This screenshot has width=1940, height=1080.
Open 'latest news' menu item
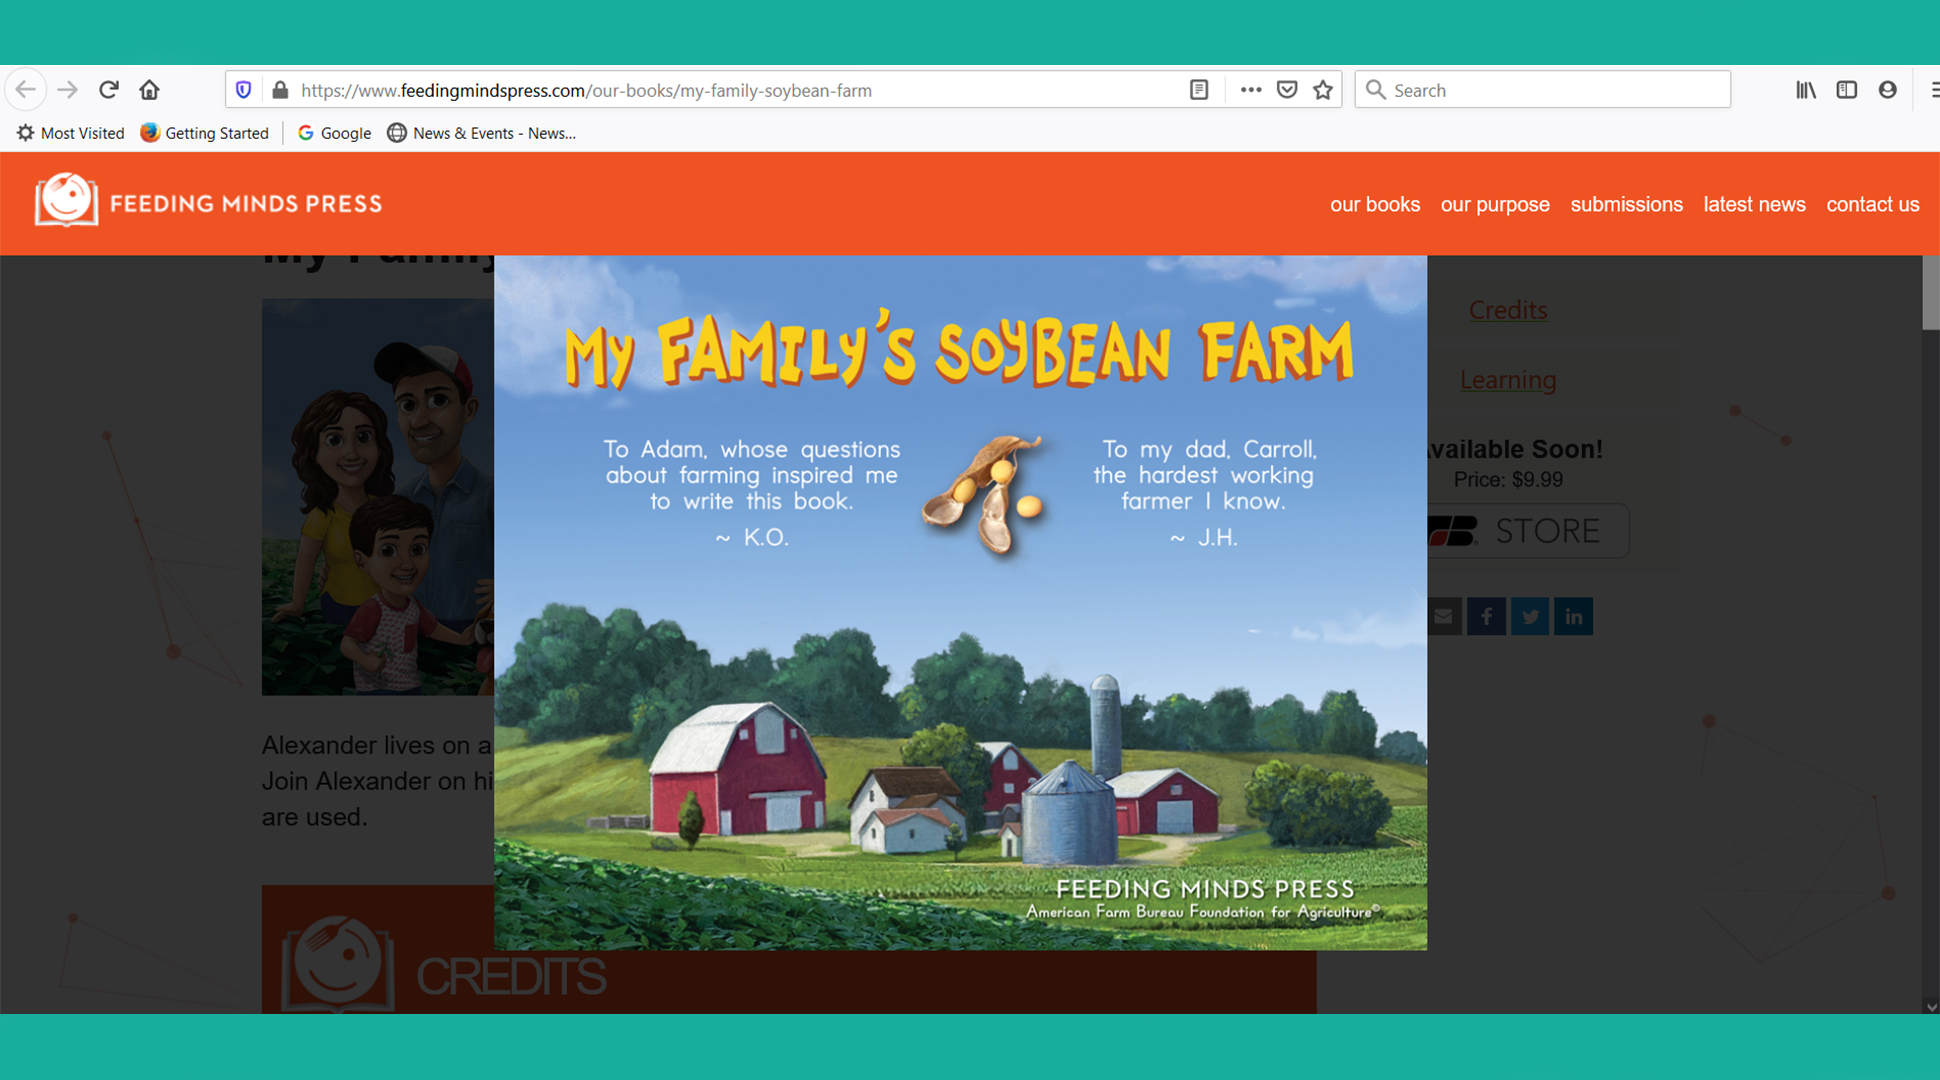[1755, 204]
